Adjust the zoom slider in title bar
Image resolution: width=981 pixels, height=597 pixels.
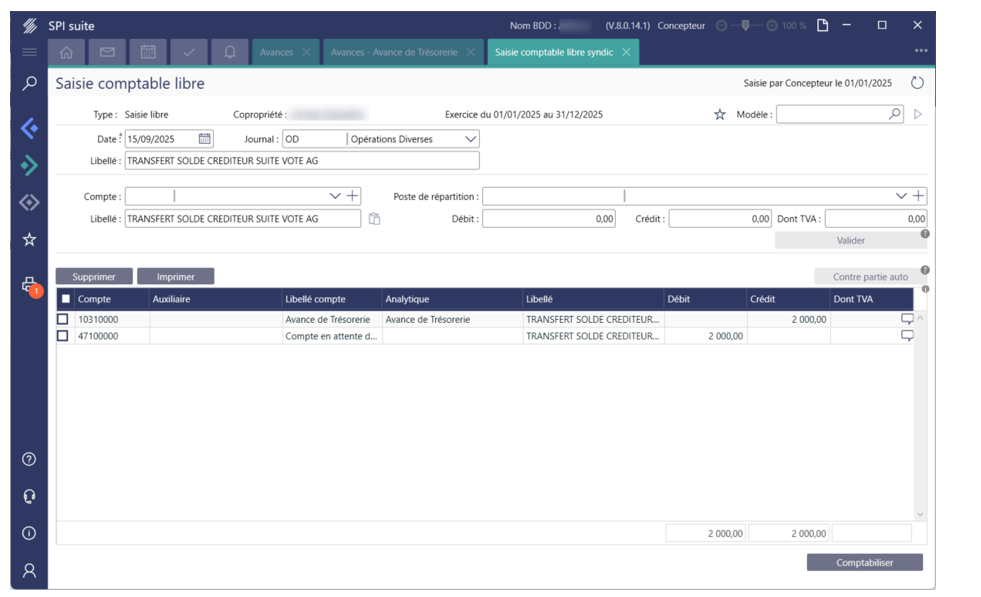coord(746,25)
